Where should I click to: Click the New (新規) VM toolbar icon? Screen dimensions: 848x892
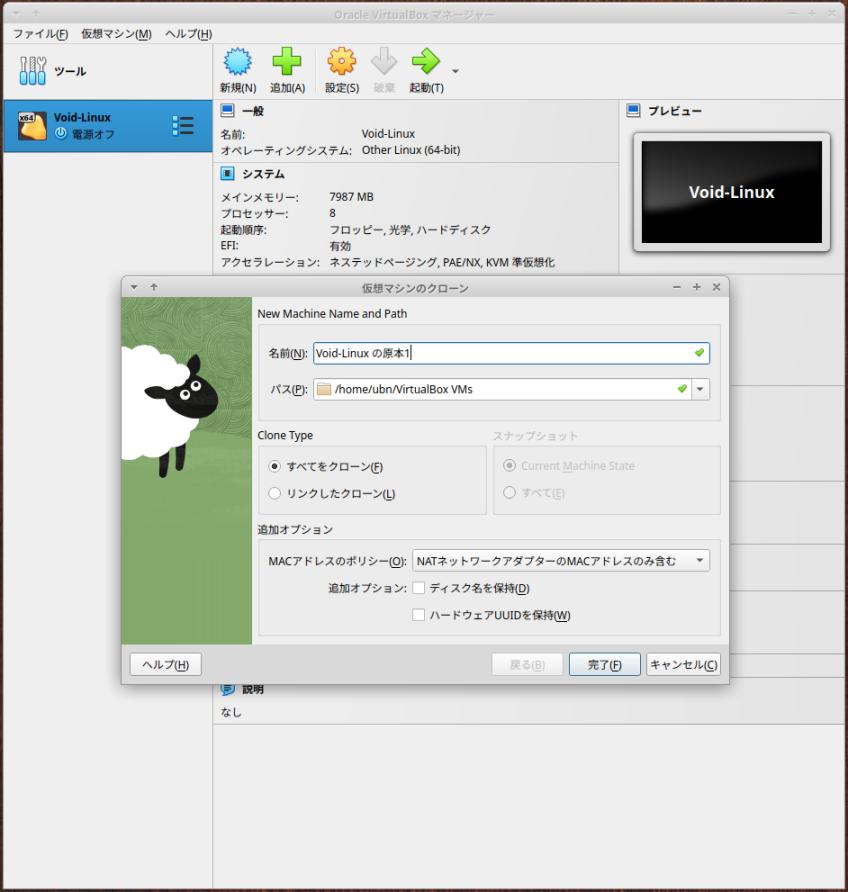238,61
